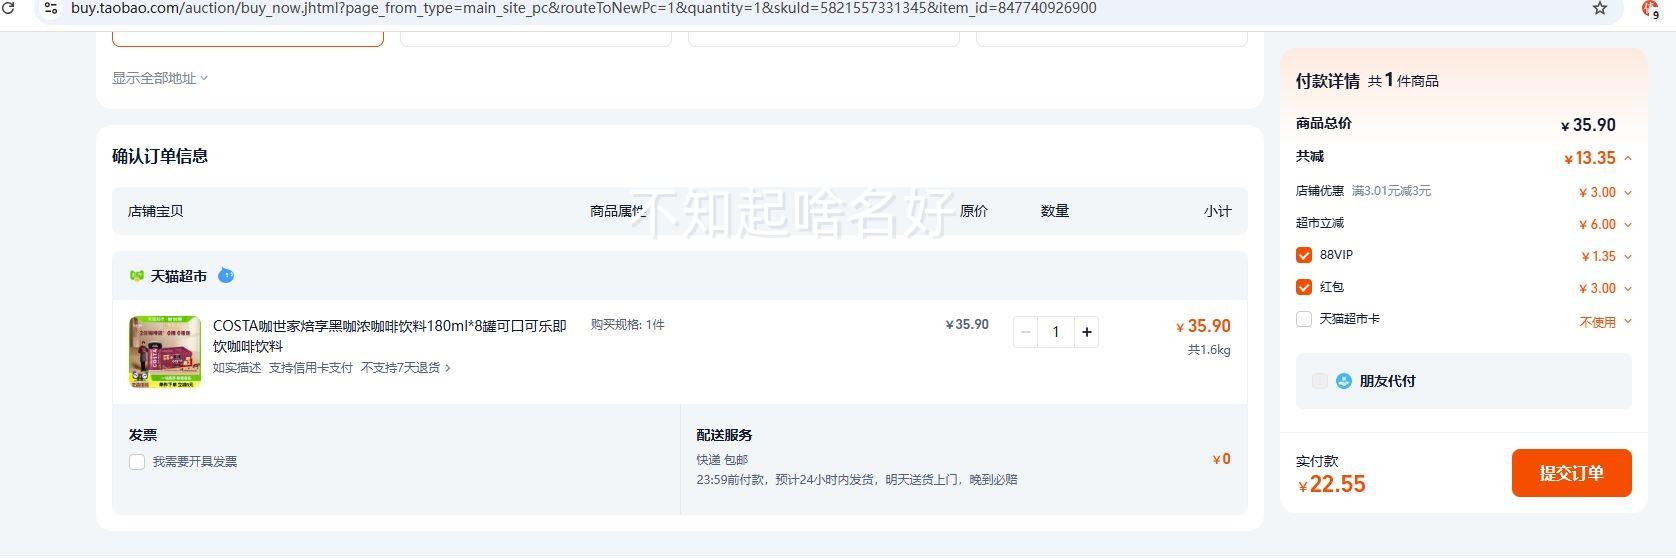Image resolution: width=1676 pixels, height=558 pixels.
Task: Open the COSTA咖世家 product title link
Action: pos(390,336)
